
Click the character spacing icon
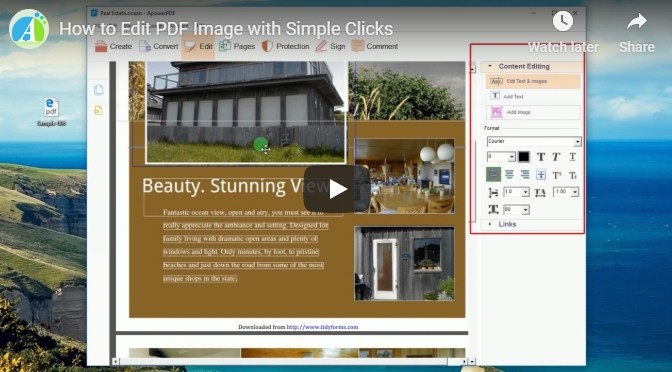pyautogui.click(x=540, y=192)
